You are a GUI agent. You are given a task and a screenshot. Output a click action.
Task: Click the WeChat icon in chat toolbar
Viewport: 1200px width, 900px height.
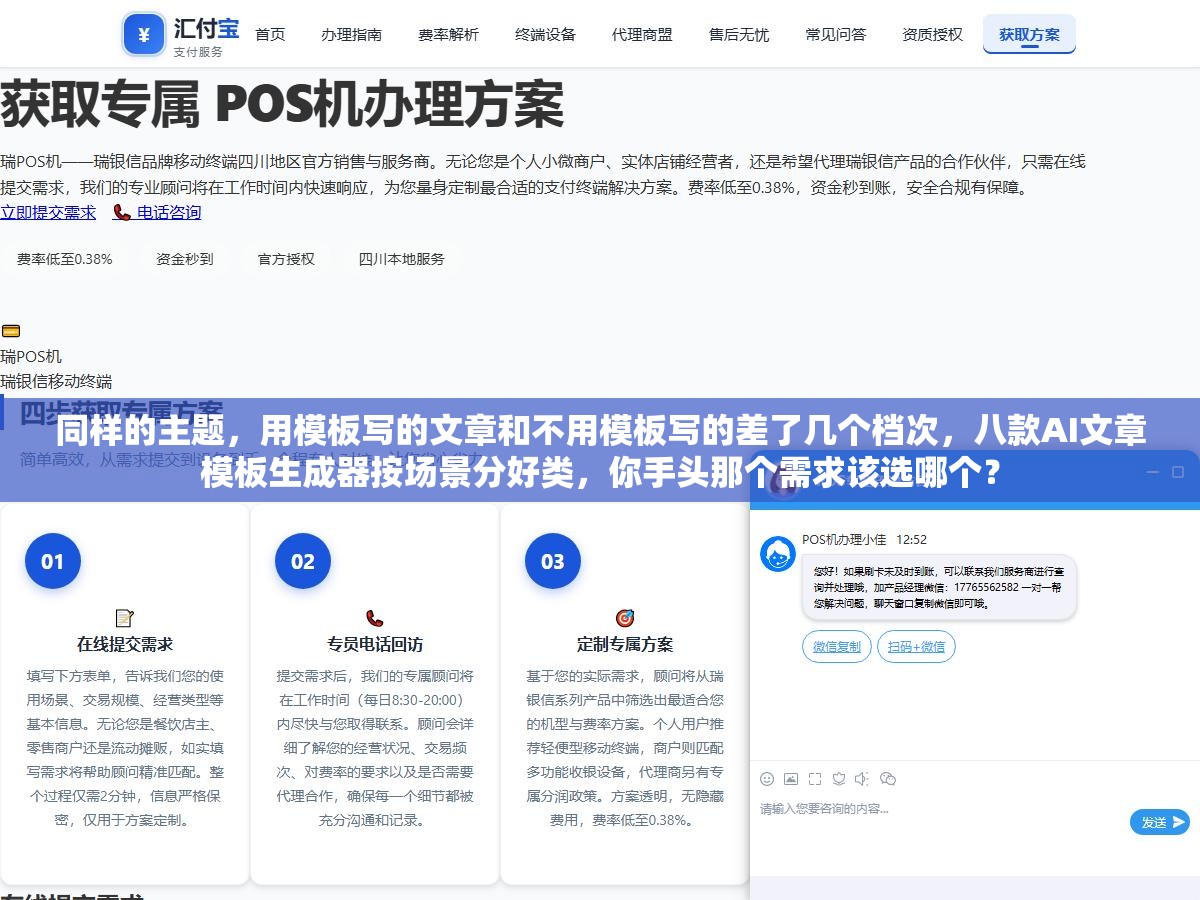pyautogui.click(x=887, y=779)
